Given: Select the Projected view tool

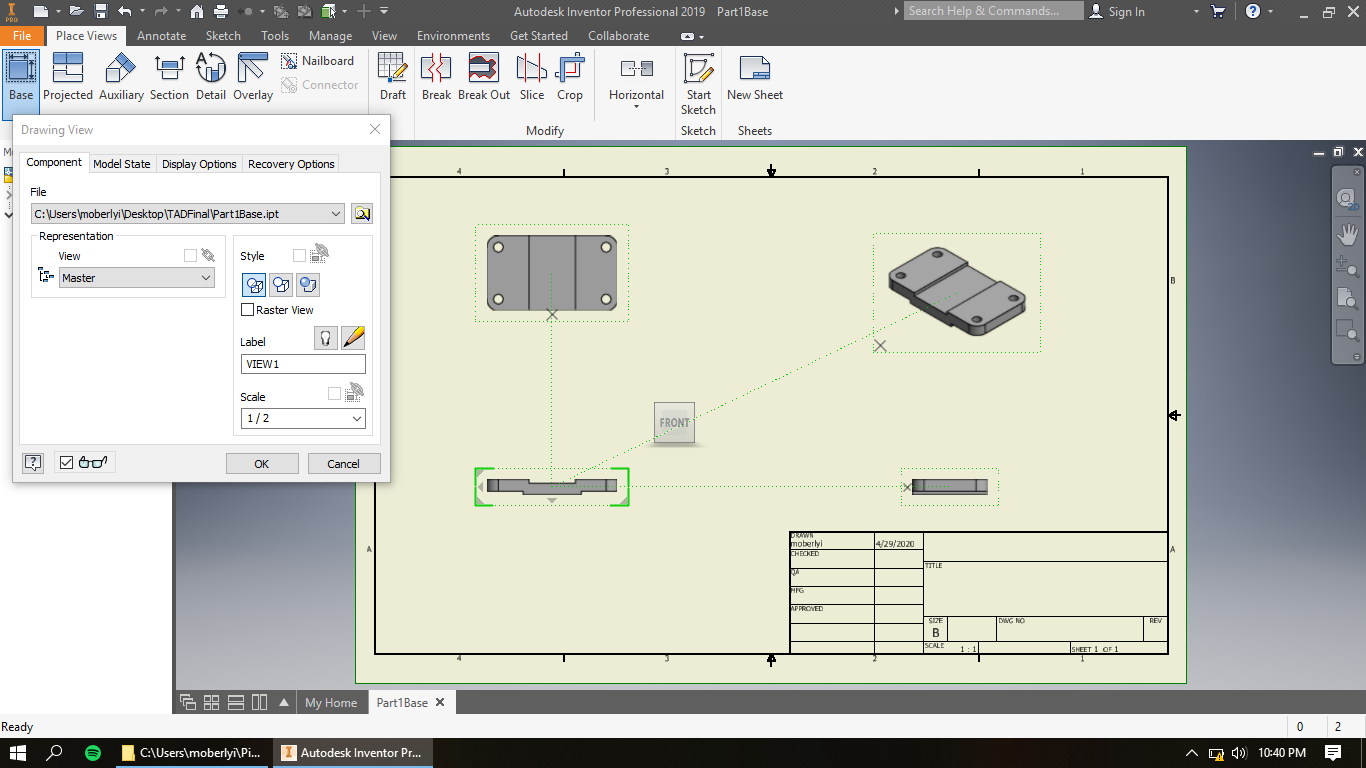Looking at the screenshot, I should 67,77.
